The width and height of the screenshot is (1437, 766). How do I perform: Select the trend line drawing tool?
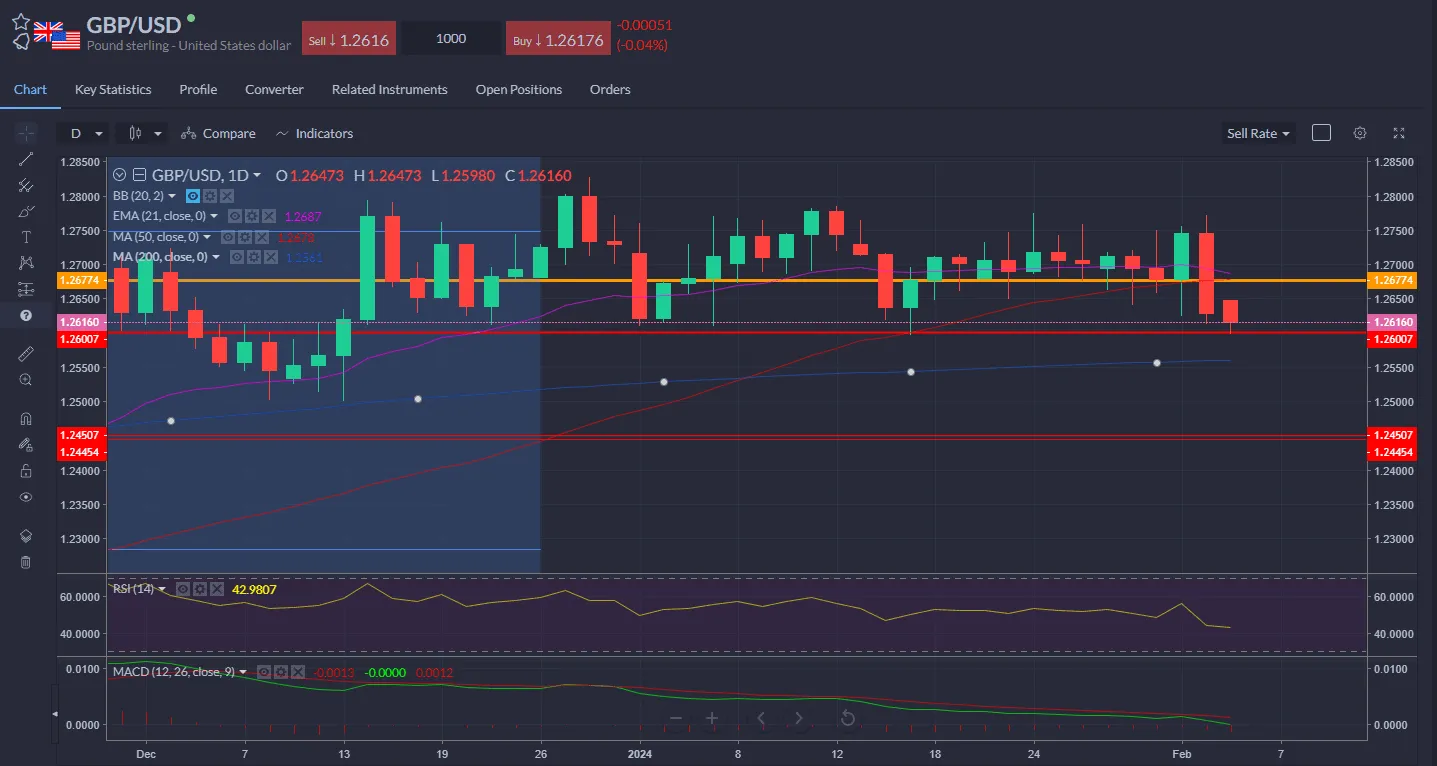pyautogui.click(x=26, y=157)
